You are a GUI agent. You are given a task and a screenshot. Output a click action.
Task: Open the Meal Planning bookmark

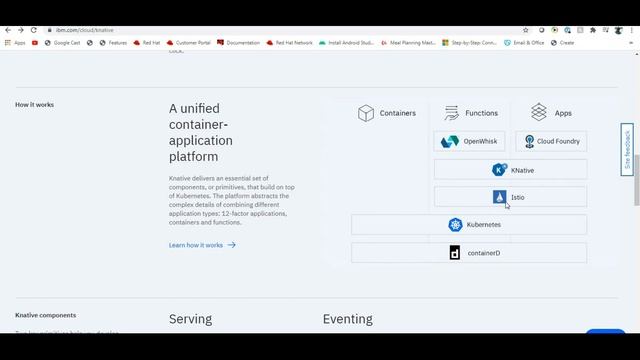pyautogui.click(x=409, y=43)
